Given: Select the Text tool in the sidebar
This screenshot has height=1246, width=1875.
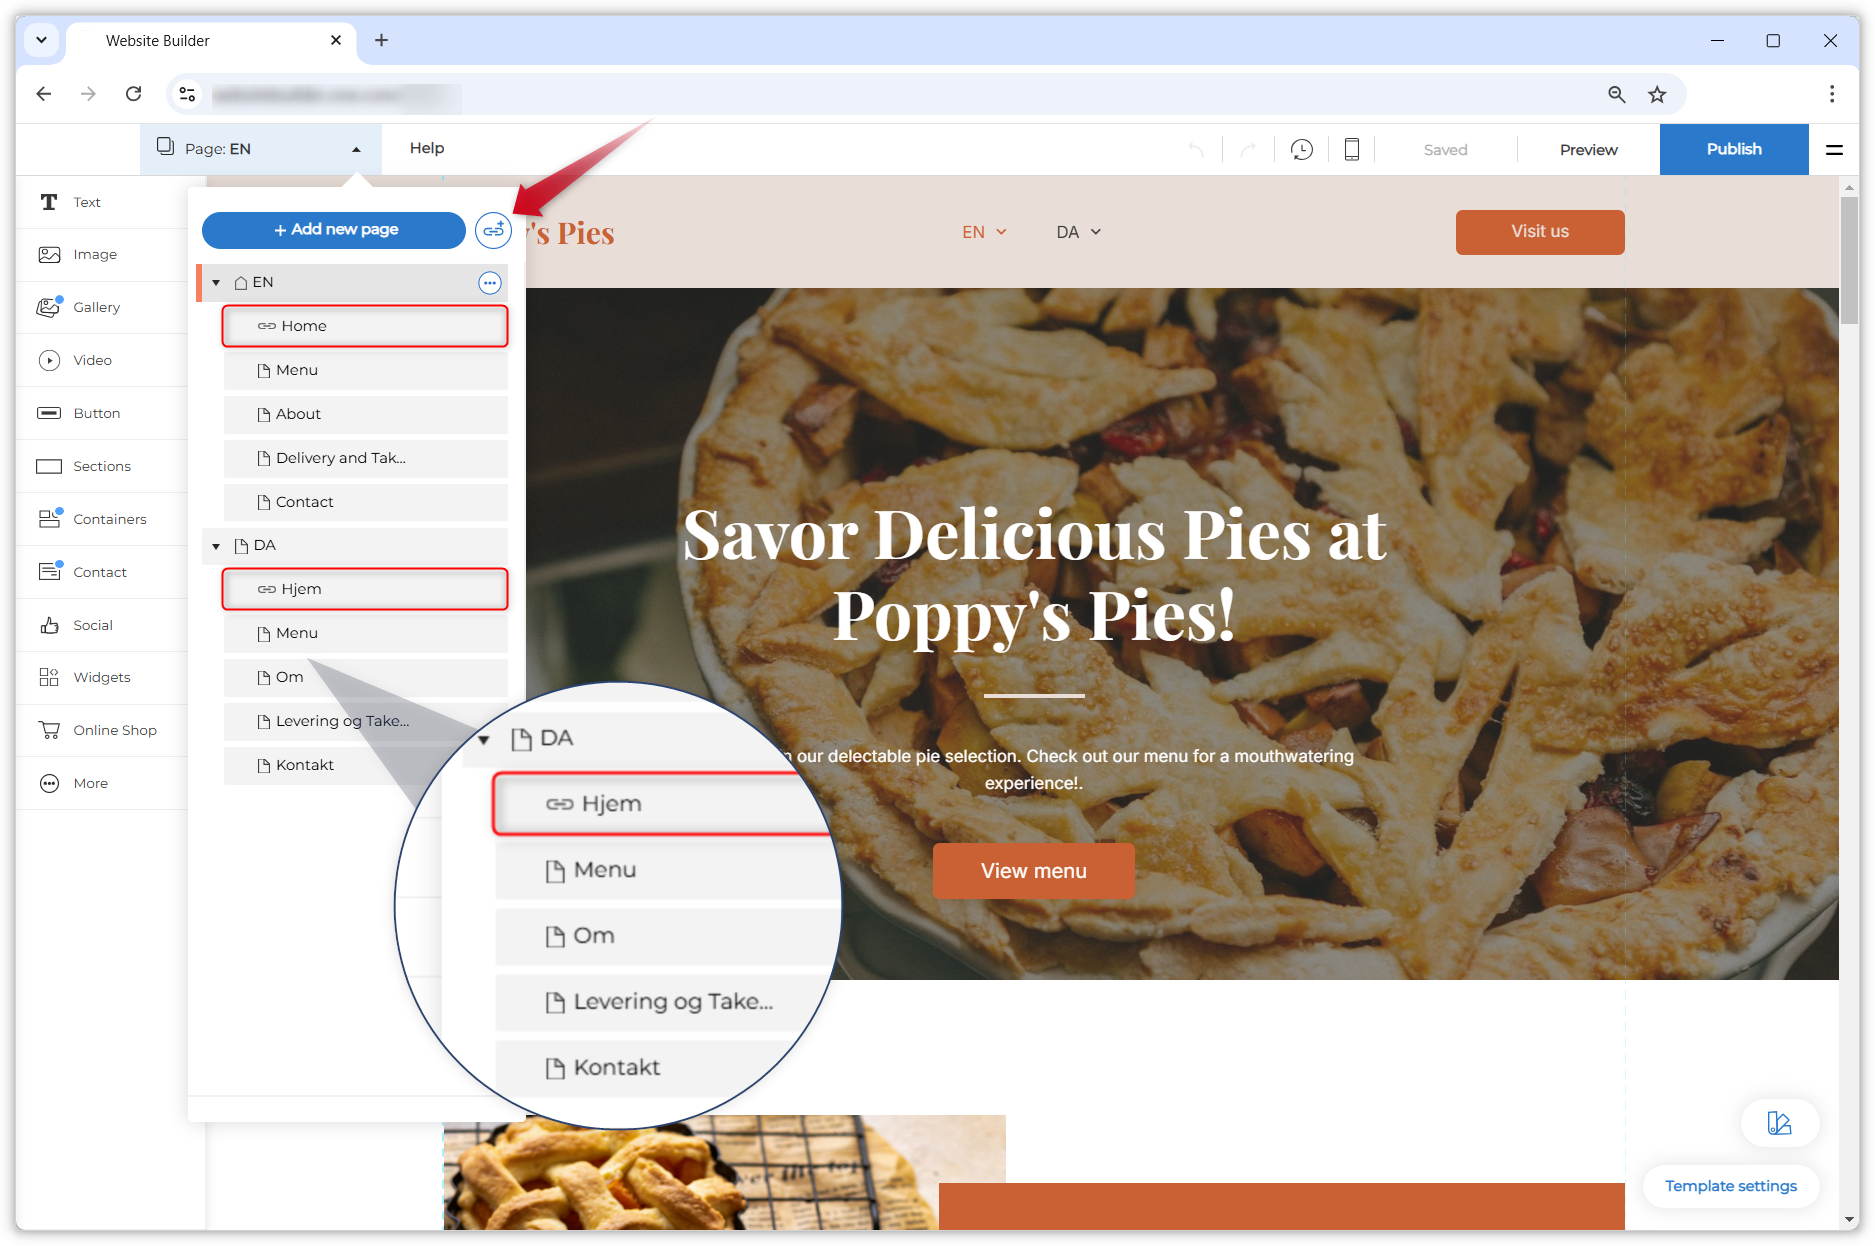Looking at the screenshot, I should tap(86, 202).
